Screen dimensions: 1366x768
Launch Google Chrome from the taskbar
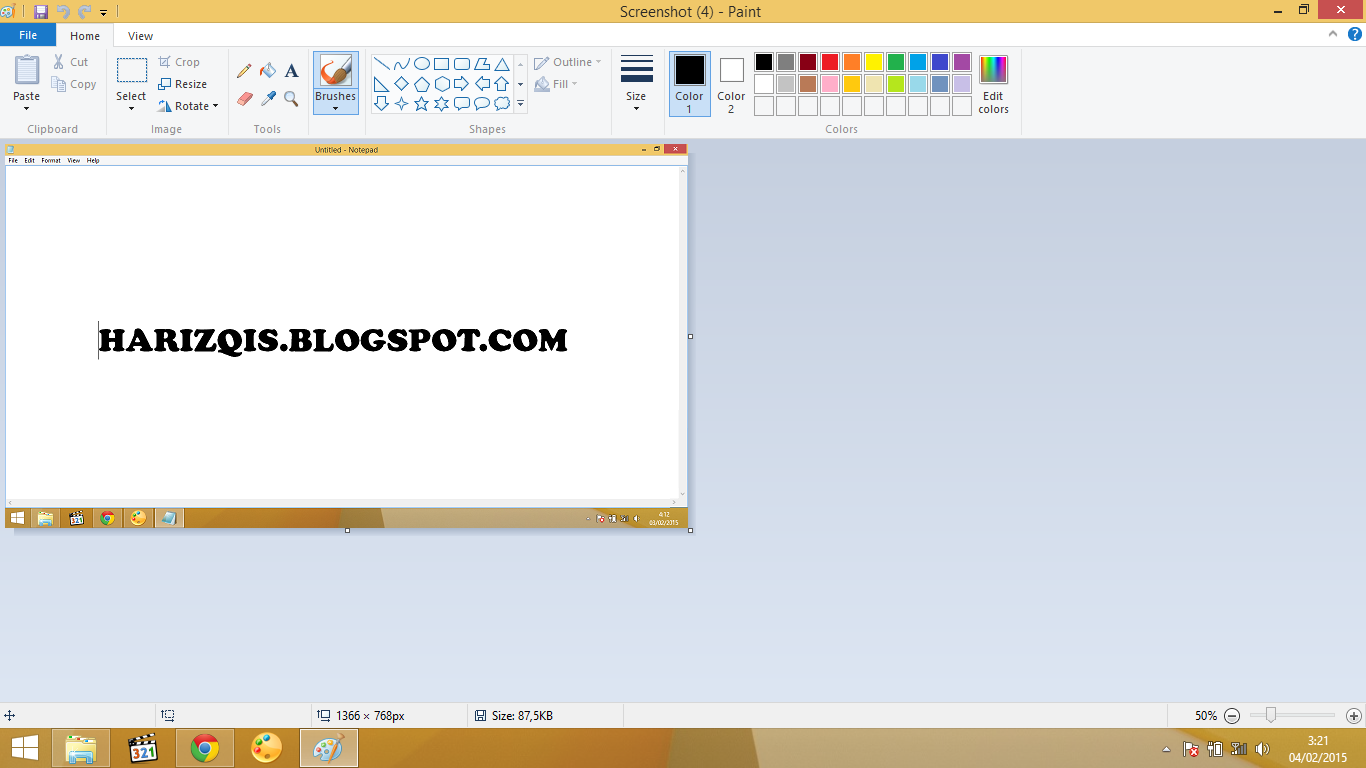[x=204, y=747]
